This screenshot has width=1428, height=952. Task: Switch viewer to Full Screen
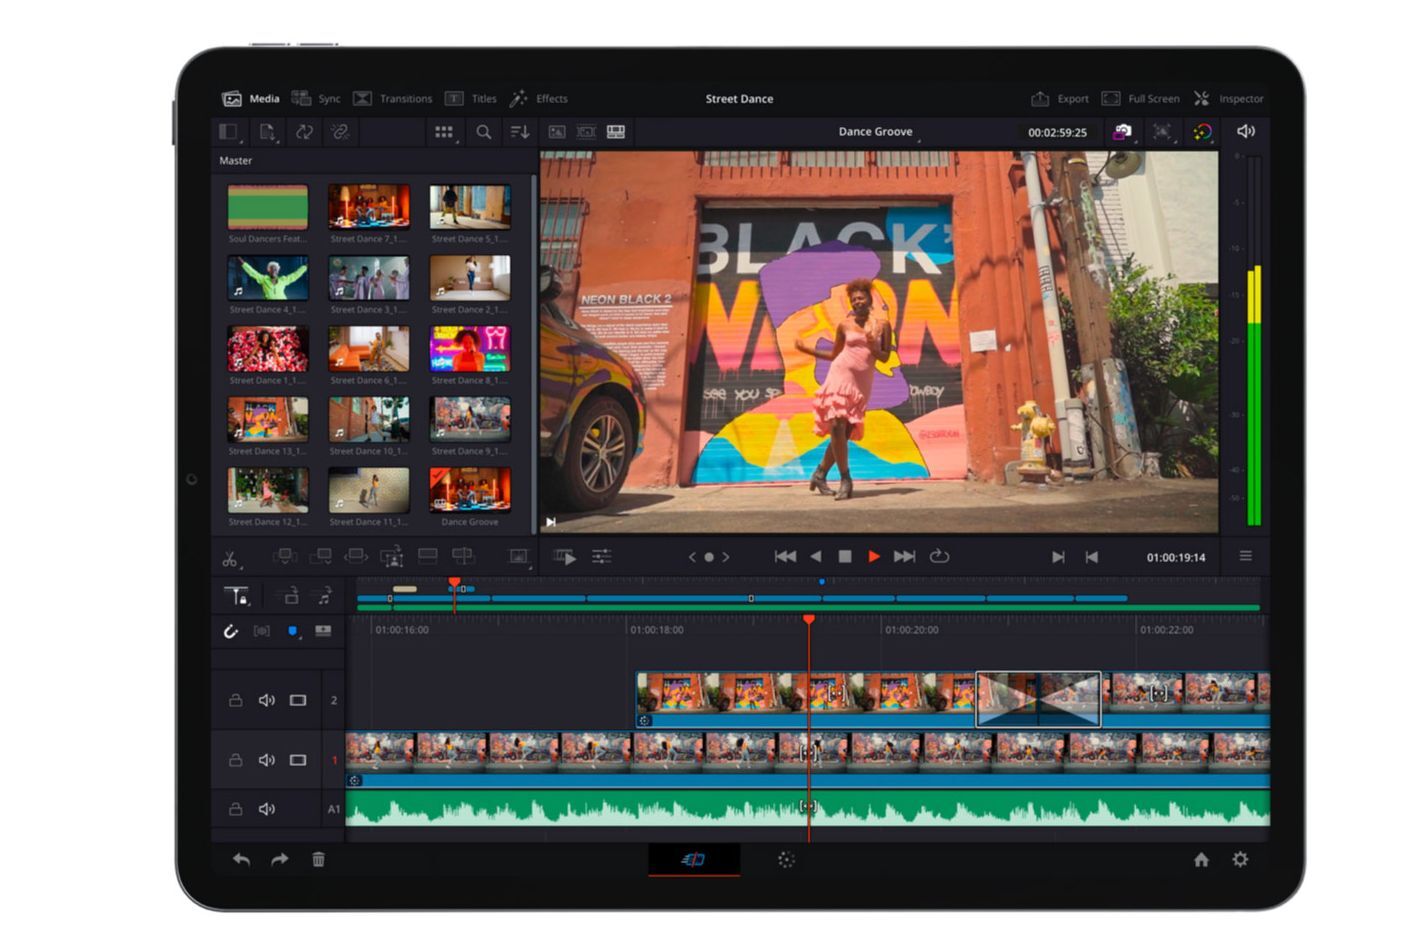coord(1140,99)
